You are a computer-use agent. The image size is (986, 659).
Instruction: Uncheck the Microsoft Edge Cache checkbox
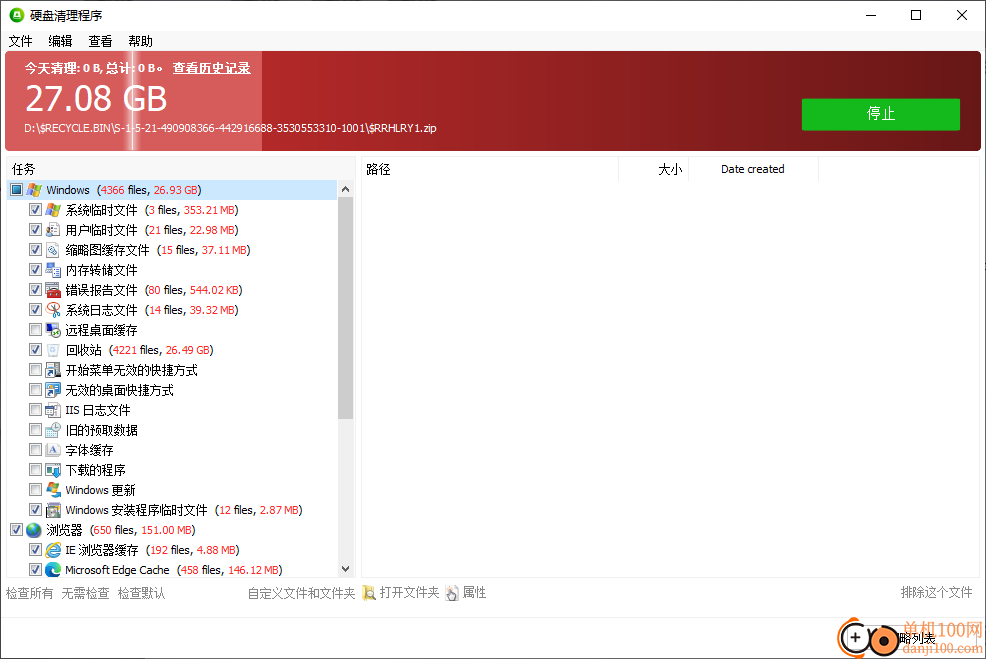point(35,570)
